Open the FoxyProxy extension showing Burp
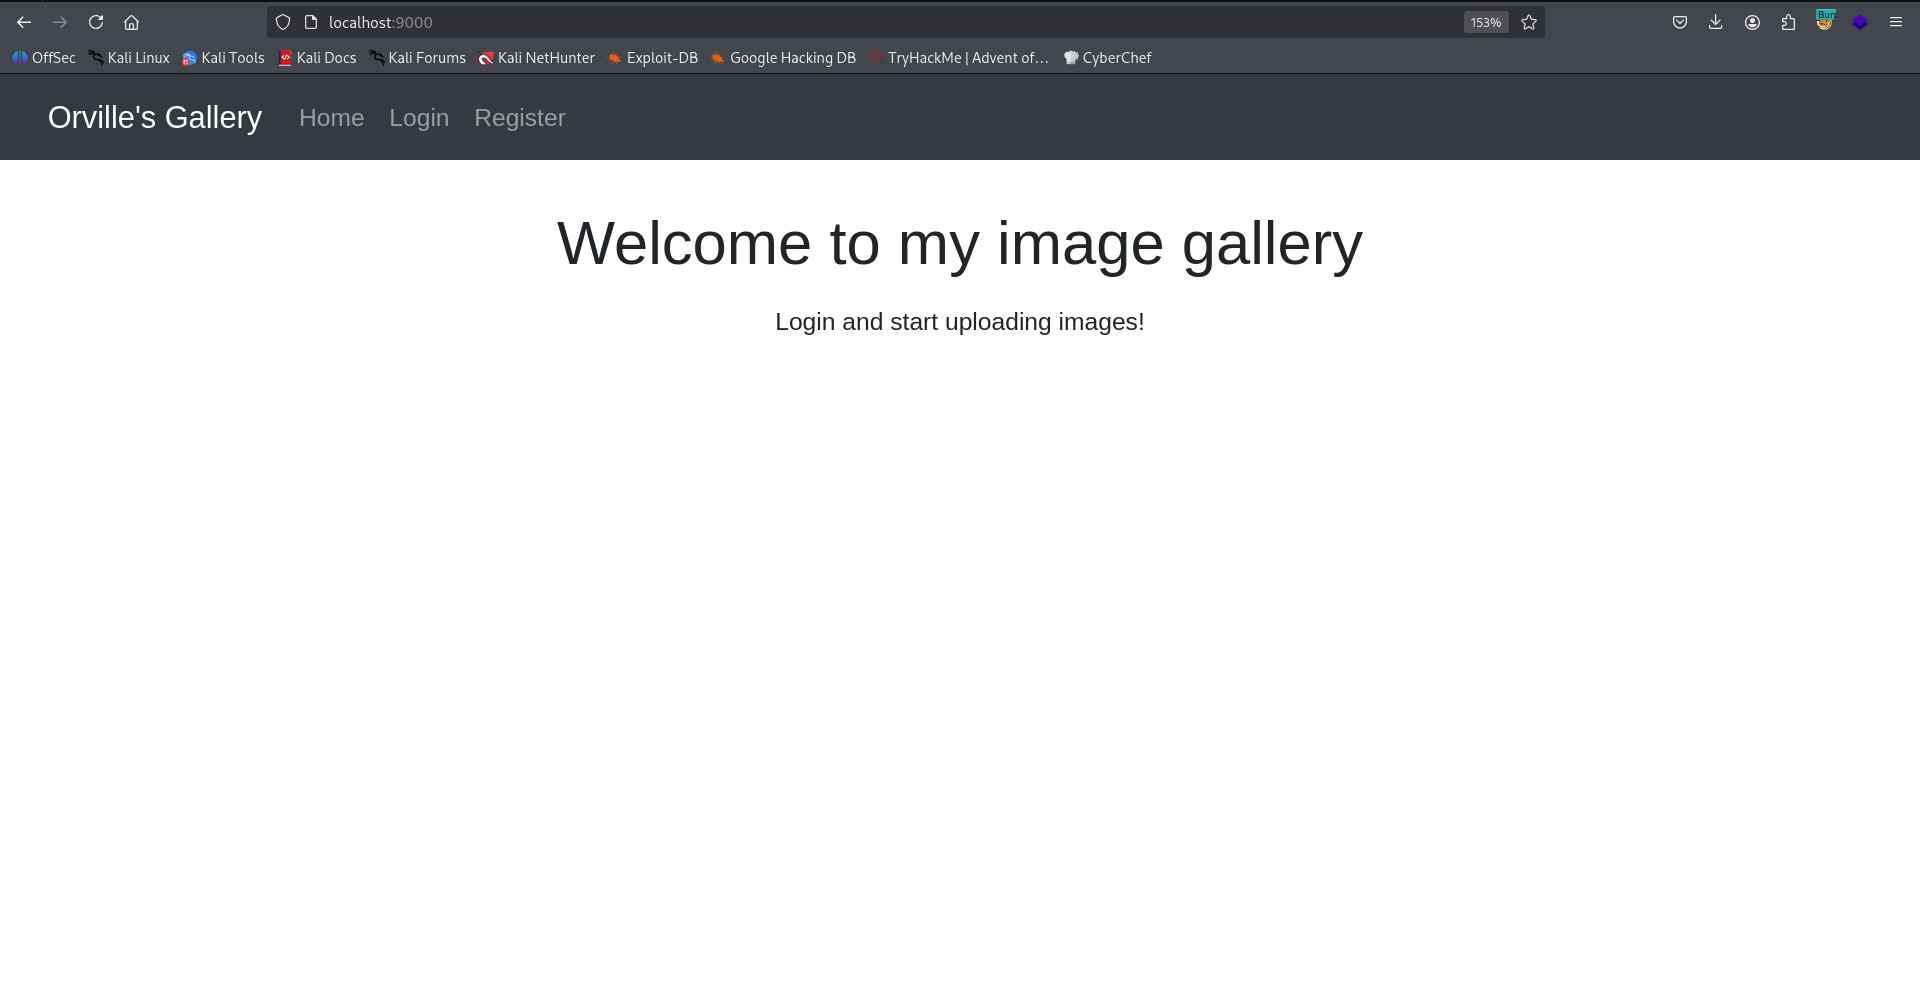Viewport: 1920px width, 1002px height. (x=1824, y=21)
